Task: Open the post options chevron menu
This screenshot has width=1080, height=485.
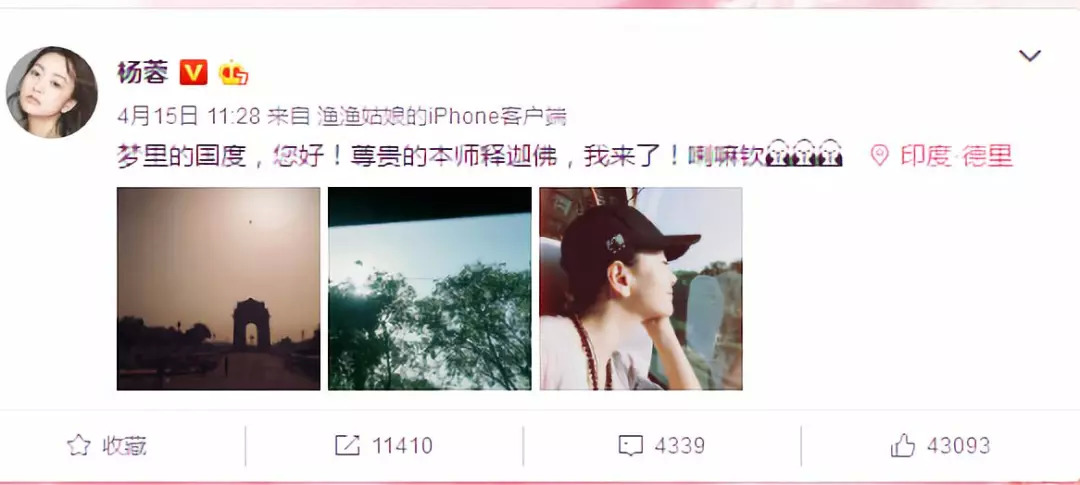Action: [x=1030, y=56]
